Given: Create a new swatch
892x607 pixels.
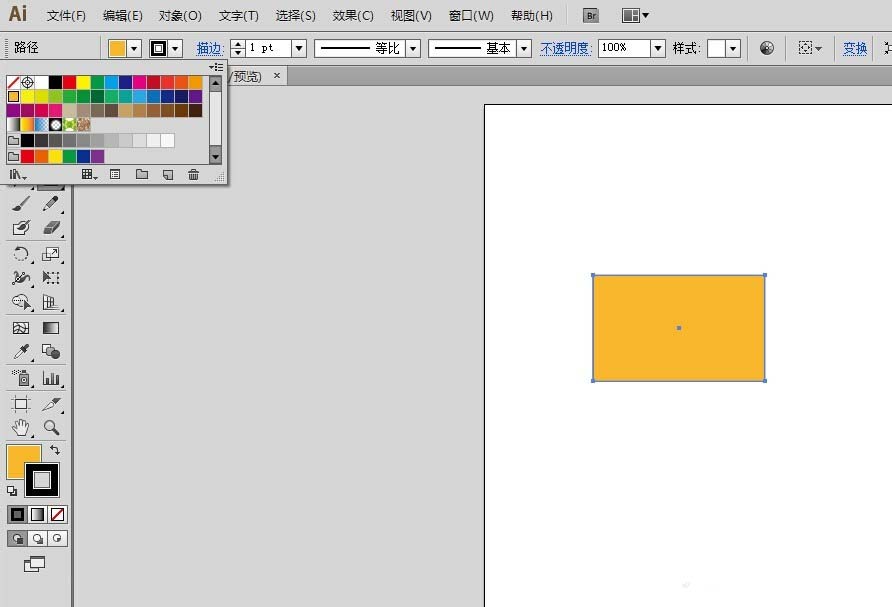Looking at the screenshot, I should [168, 175].
